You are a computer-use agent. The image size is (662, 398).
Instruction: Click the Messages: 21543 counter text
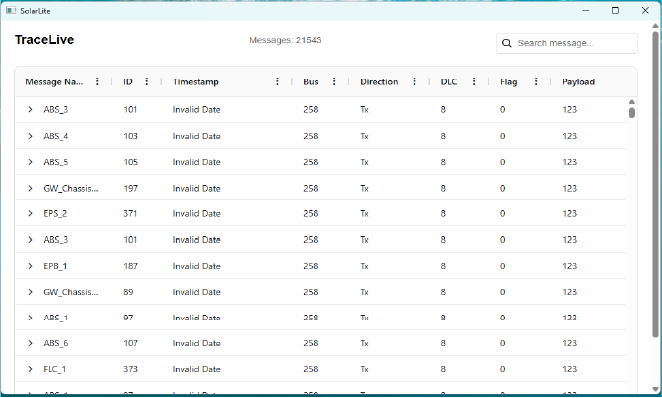(x=285, y=40)
